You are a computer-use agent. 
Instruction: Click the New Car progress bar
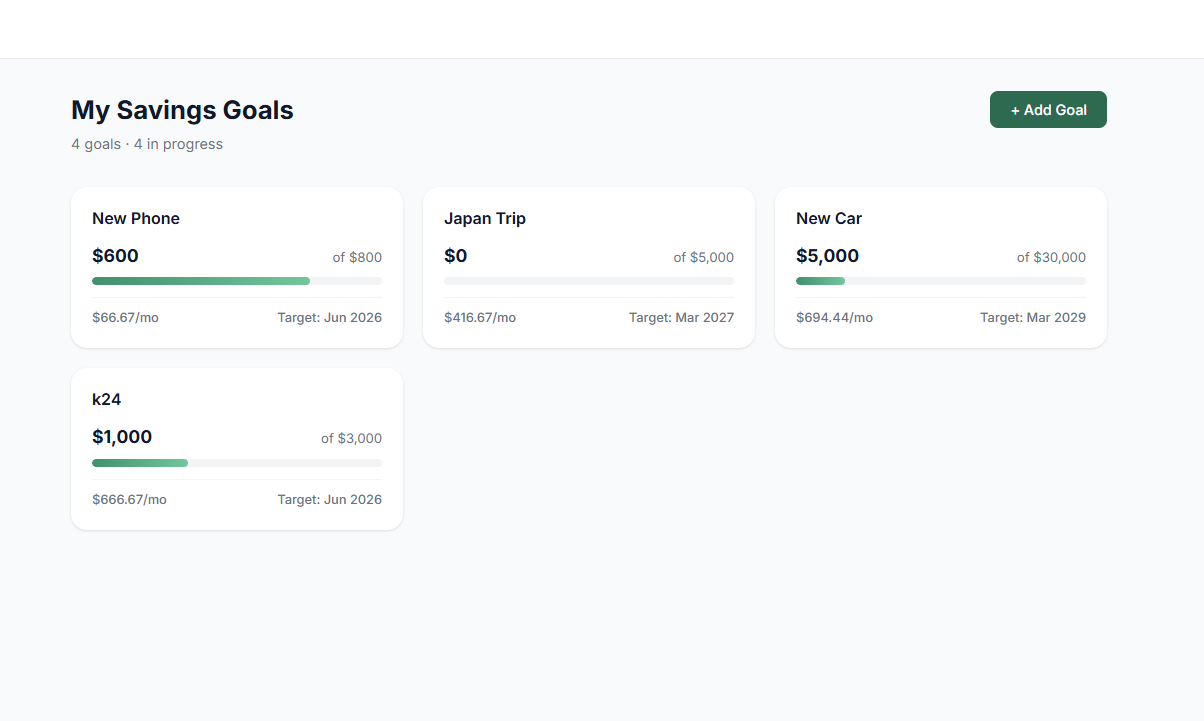tap(940, 281)
